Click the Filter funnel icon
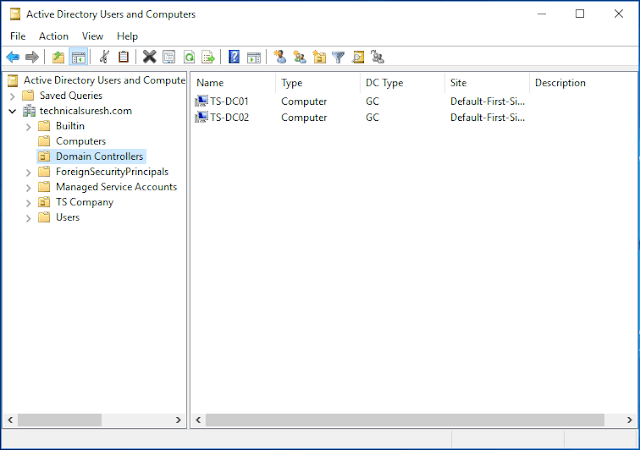 338,57
